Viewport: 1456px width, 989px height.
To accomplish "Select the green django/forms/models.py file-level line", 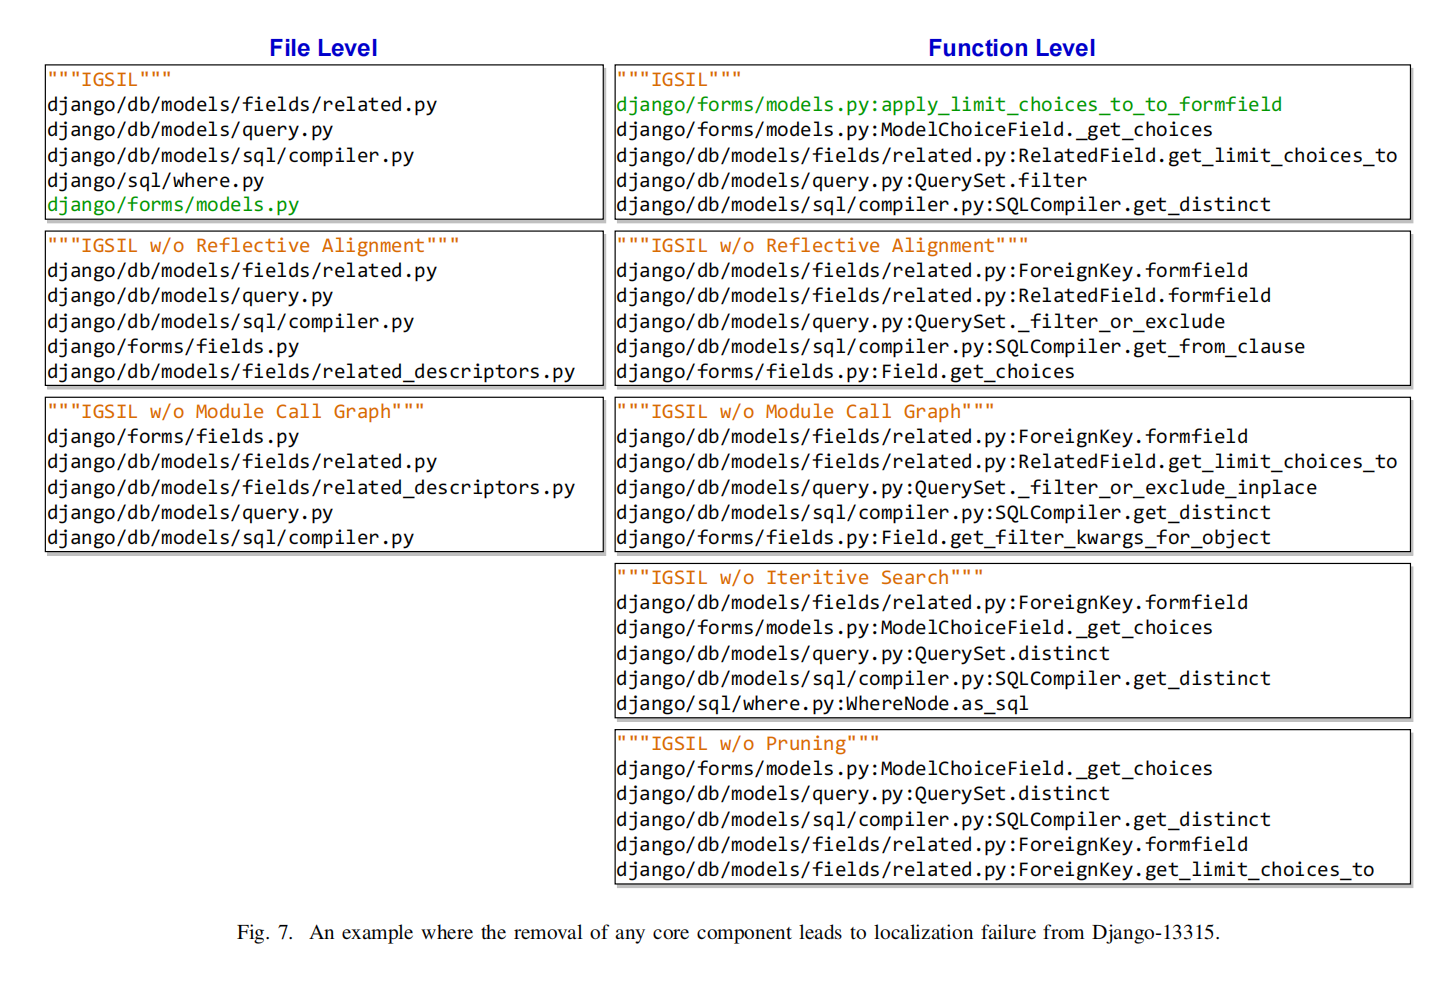I will [173, 205].
